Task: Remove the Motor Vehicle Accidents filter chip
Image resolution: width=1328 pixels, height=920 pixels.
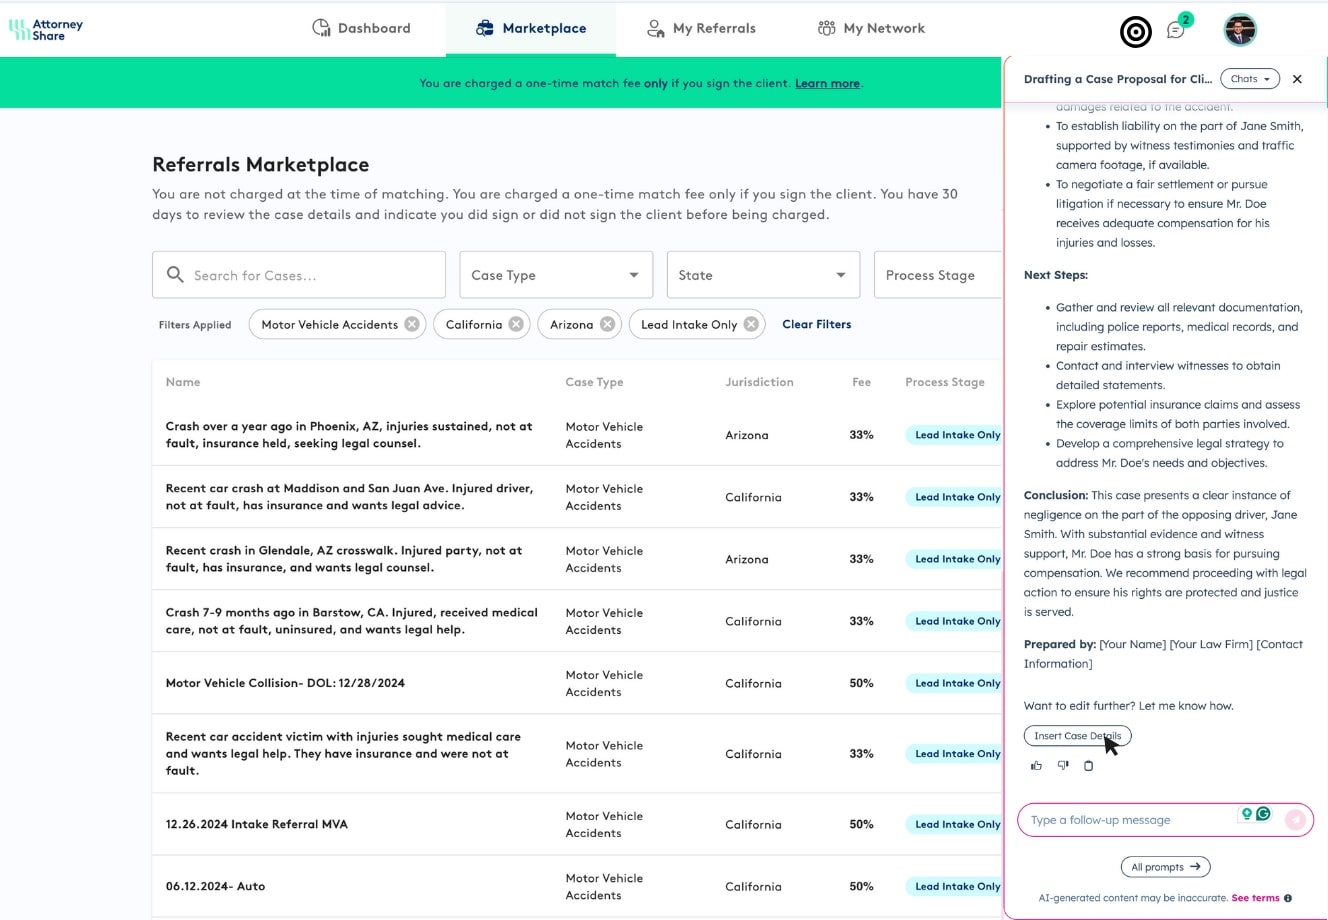Action: point(411,324)
